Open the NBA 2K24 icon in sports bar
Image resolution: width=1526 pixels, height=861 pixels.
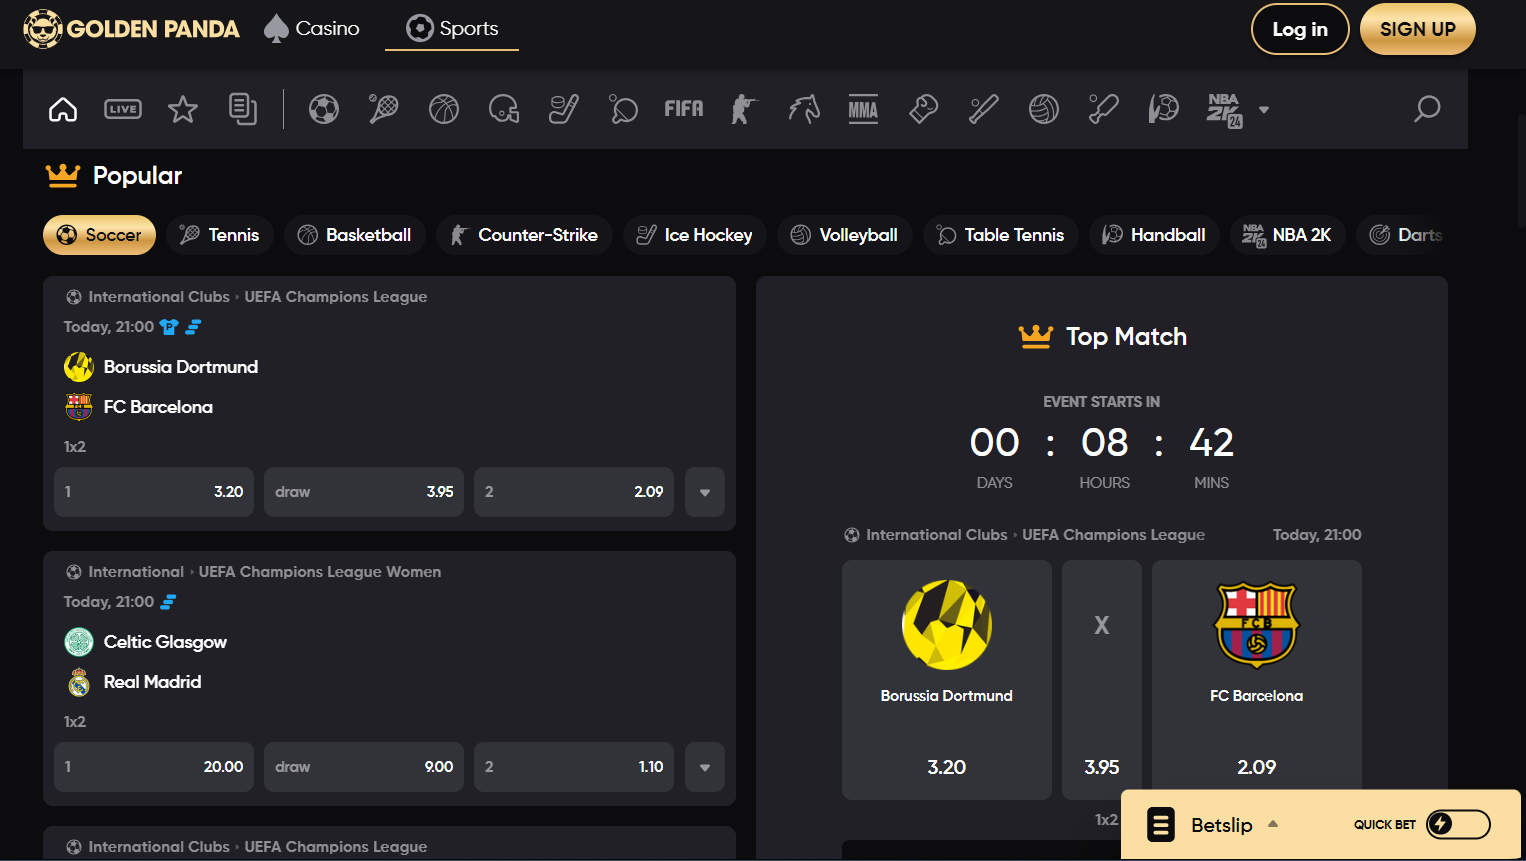pyautogui.click(x=1224, y=110)
